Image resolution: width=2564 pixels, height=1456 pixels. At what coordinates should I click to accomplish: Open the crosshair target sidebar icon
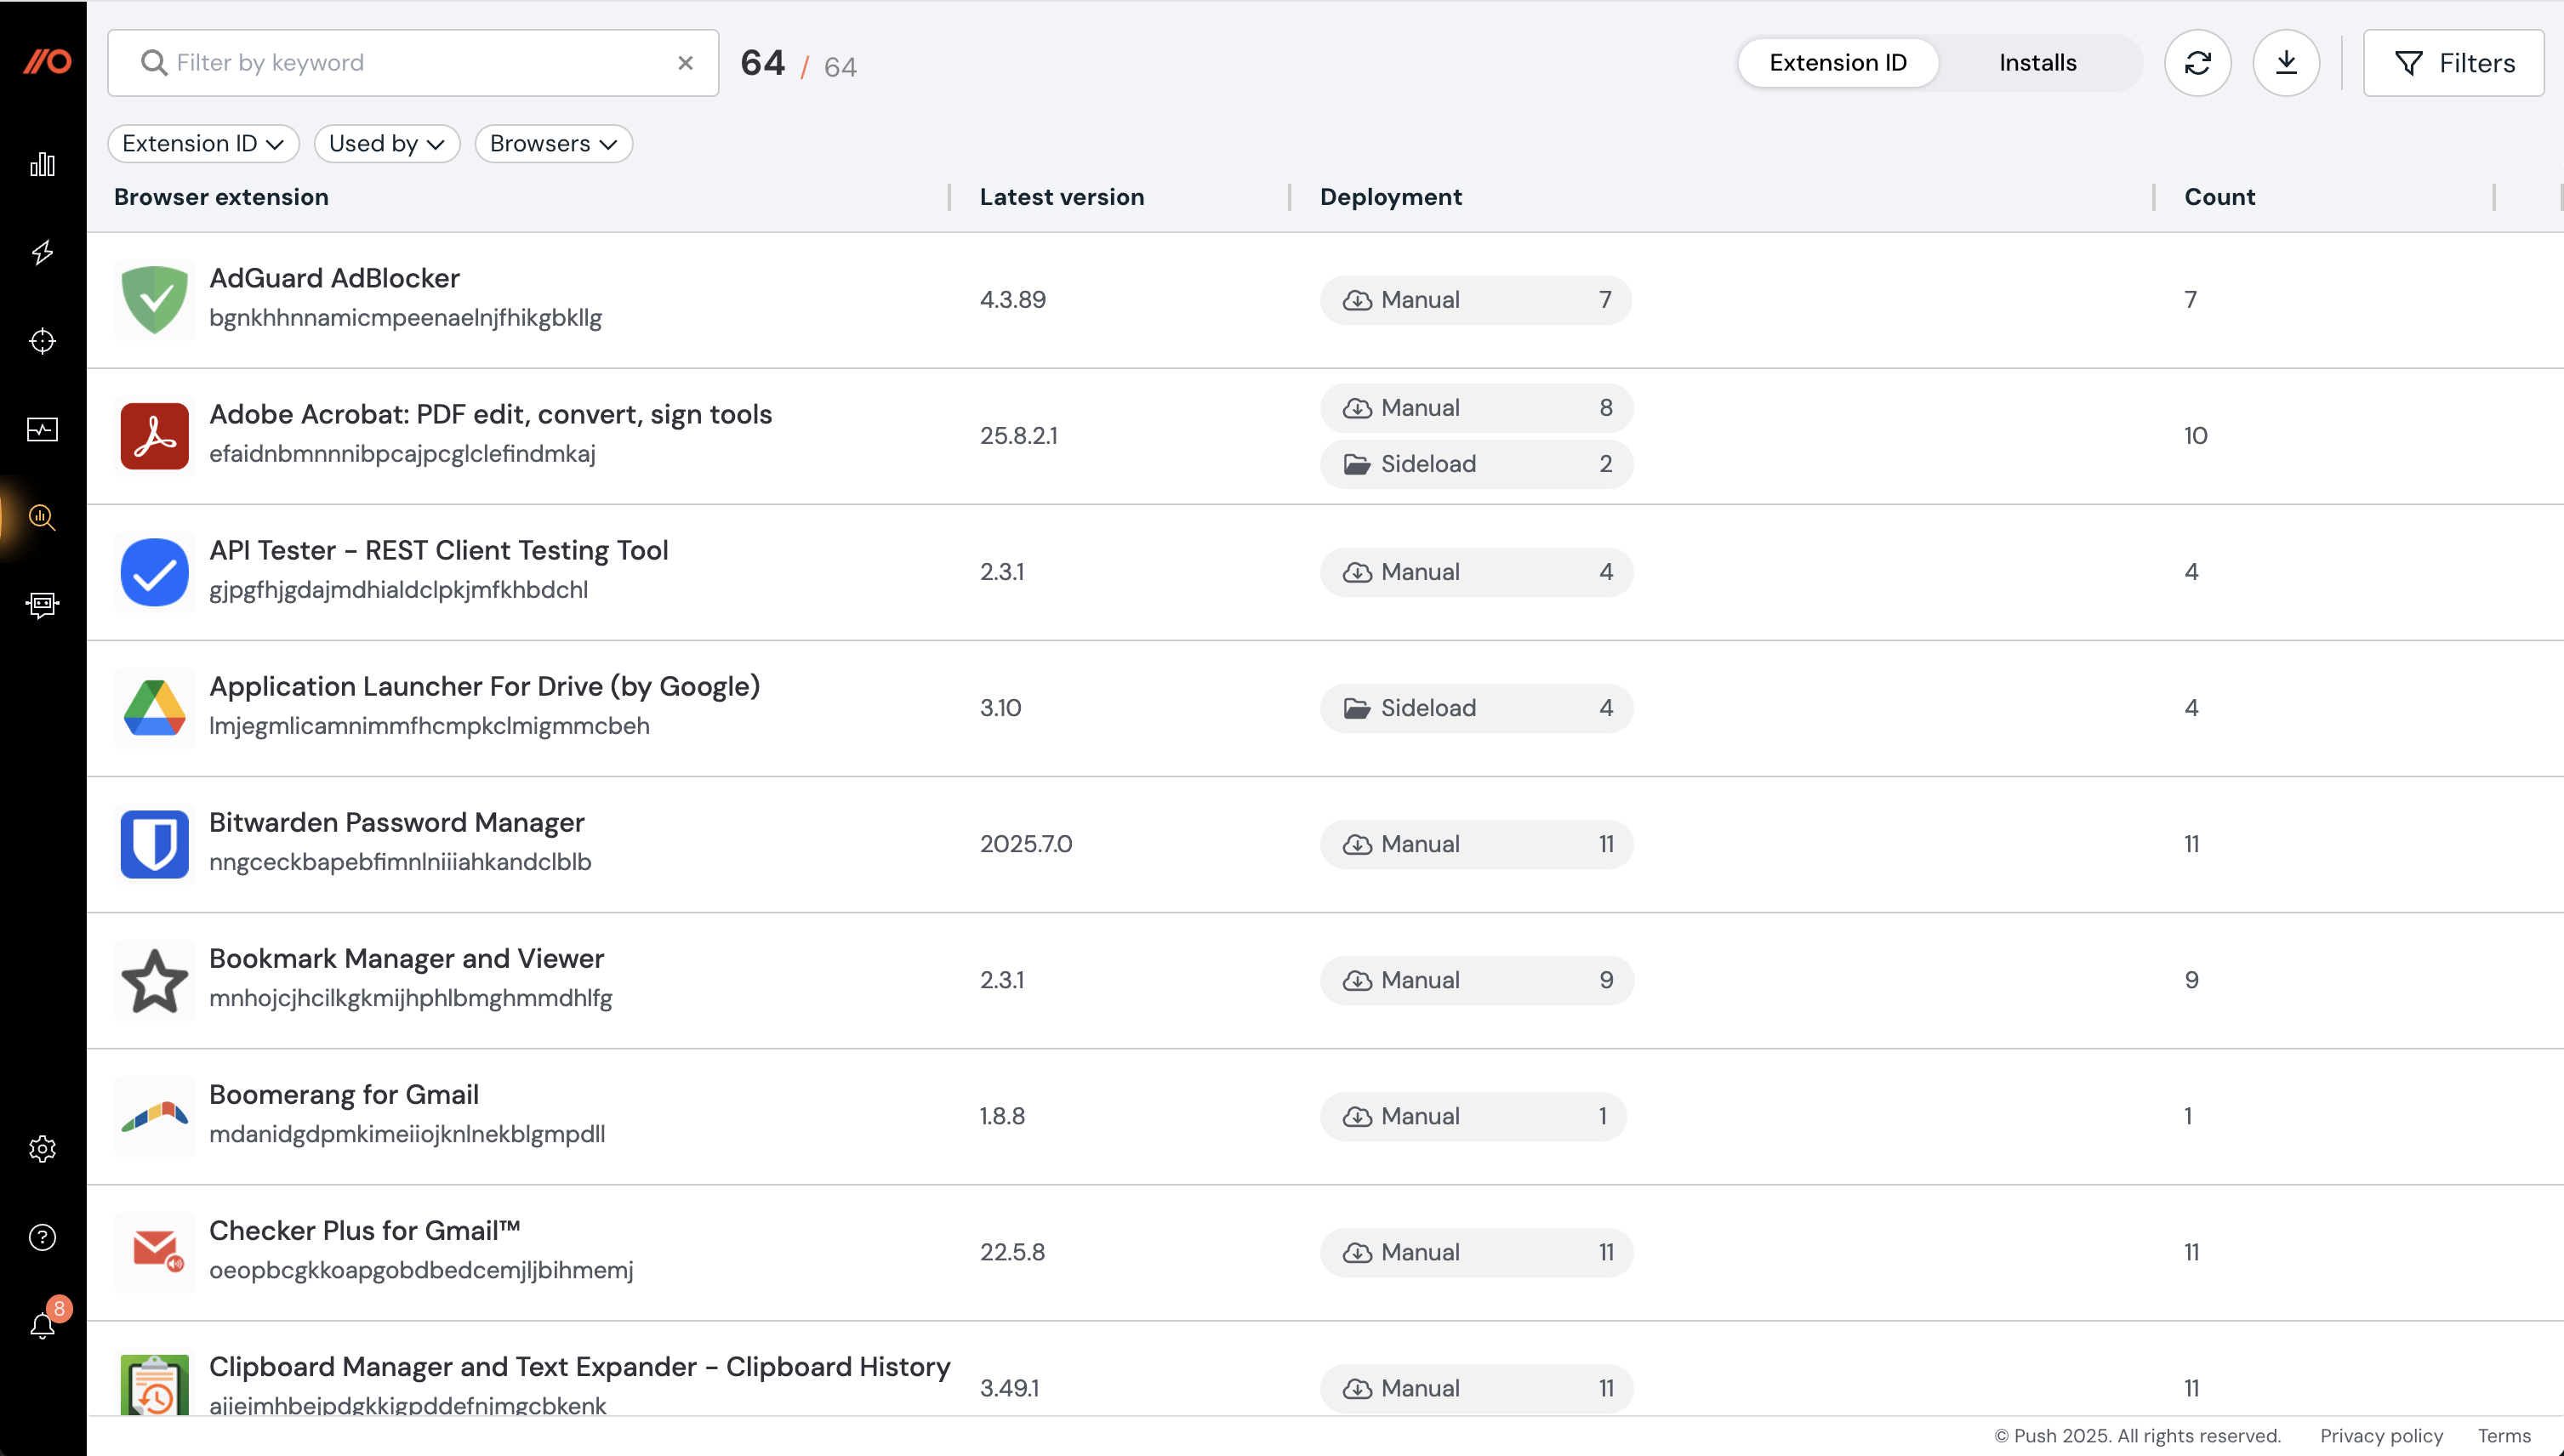(x=42, y=341)
